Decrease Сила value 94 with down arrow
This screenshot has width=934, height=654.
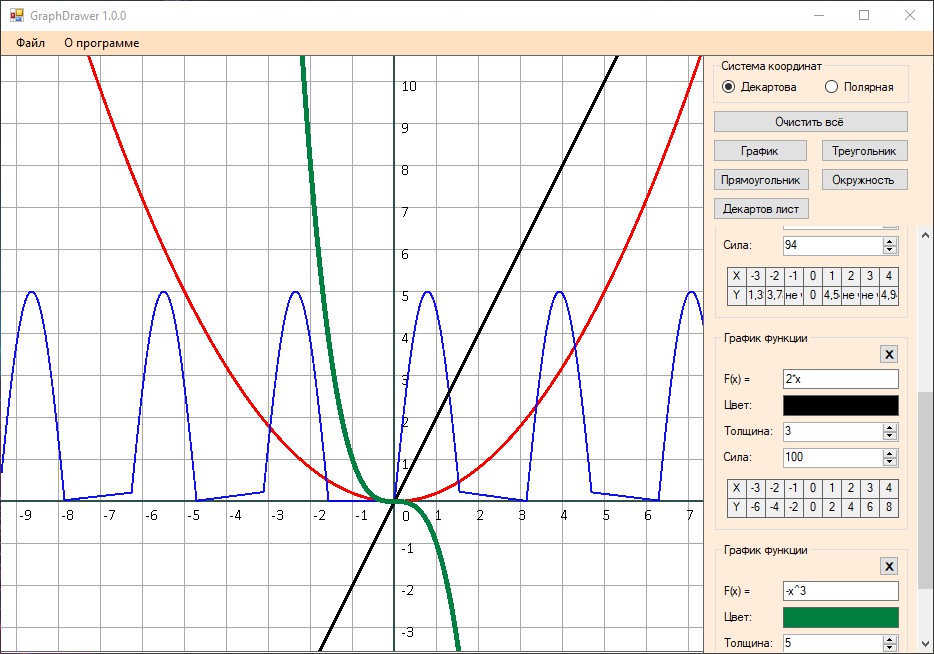coord(890,250)
